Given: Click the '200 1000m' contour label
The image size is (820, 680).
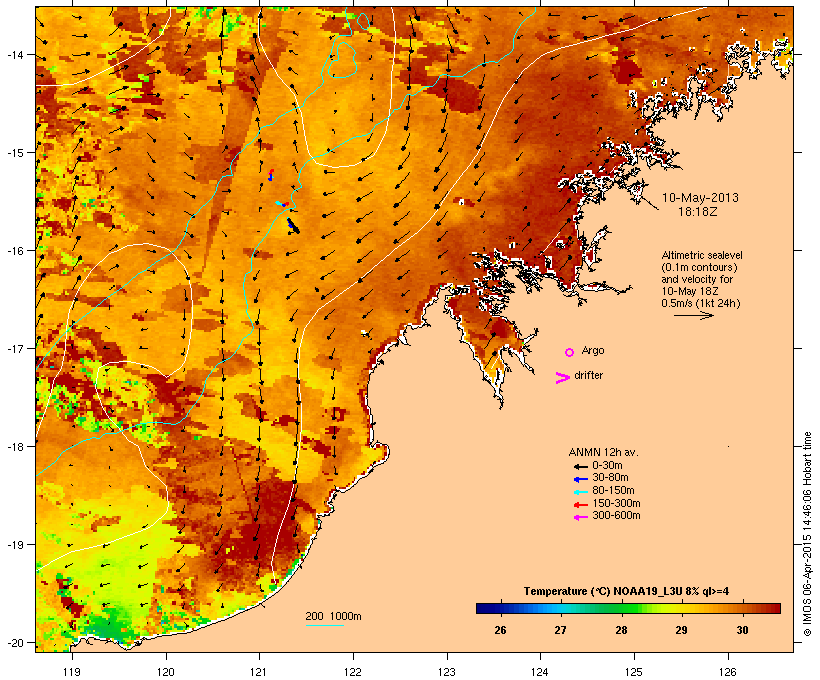Looking at the screenshot, I should point(333,616).
